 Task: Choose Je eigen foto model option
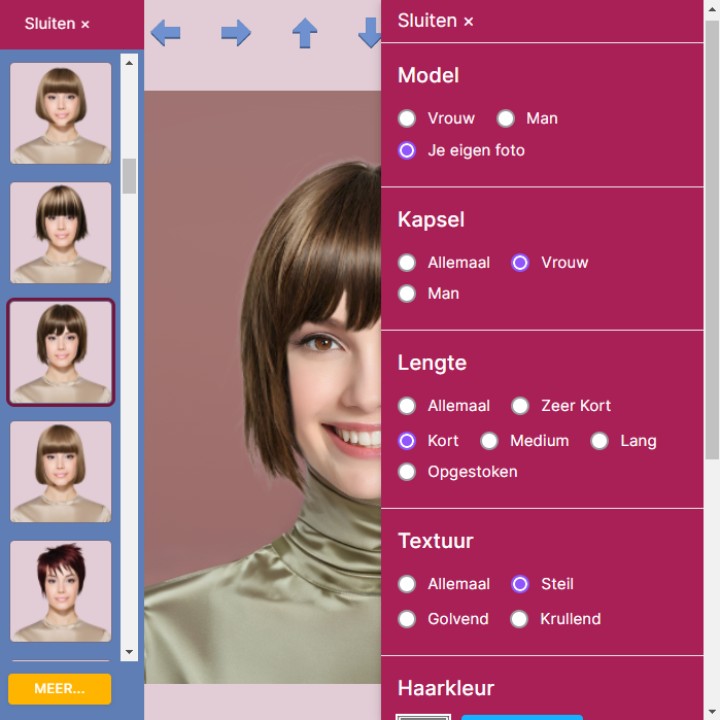(407, 151)
